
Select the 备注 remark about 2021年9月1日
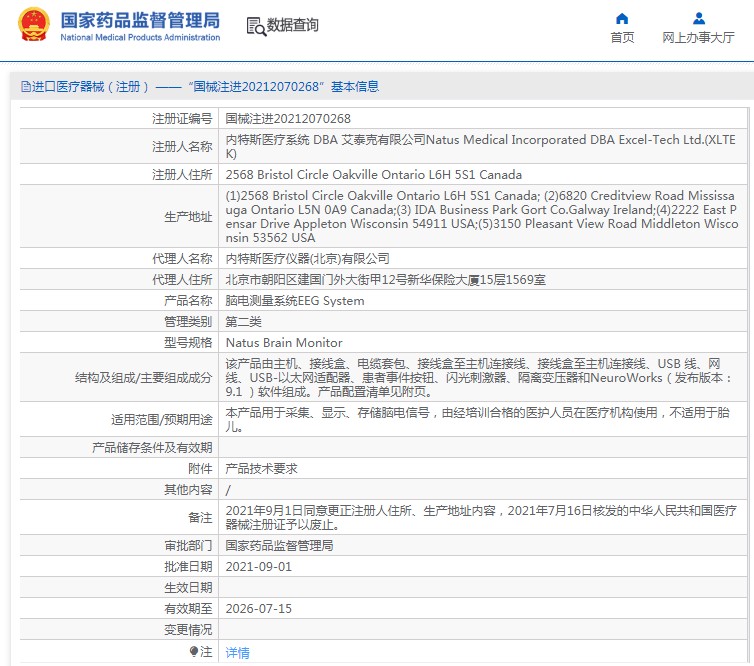(481, 517)
